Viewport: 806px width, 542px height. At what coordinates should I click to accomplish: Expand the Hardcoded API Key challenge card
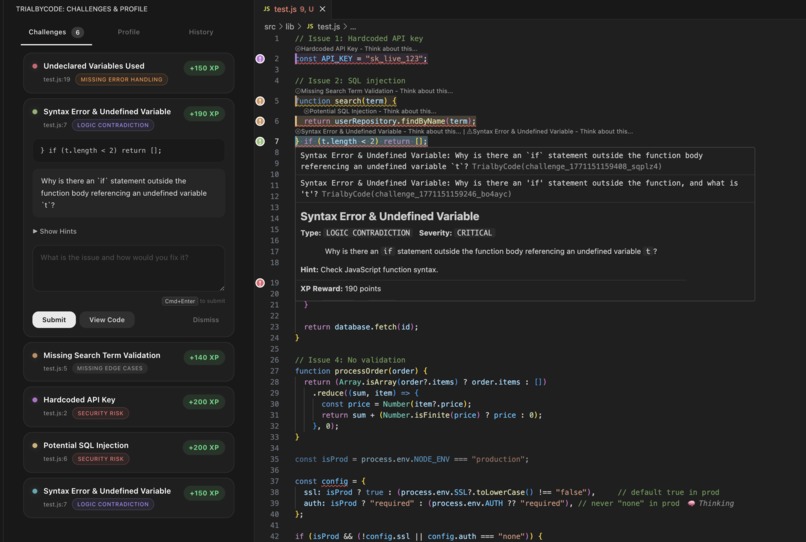pos(129,406)
